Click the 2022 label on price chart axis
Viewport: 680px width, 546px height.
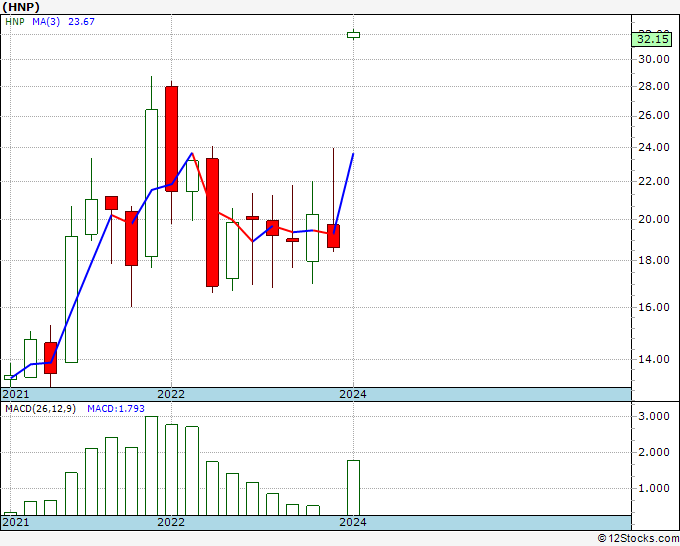point(171,394)
